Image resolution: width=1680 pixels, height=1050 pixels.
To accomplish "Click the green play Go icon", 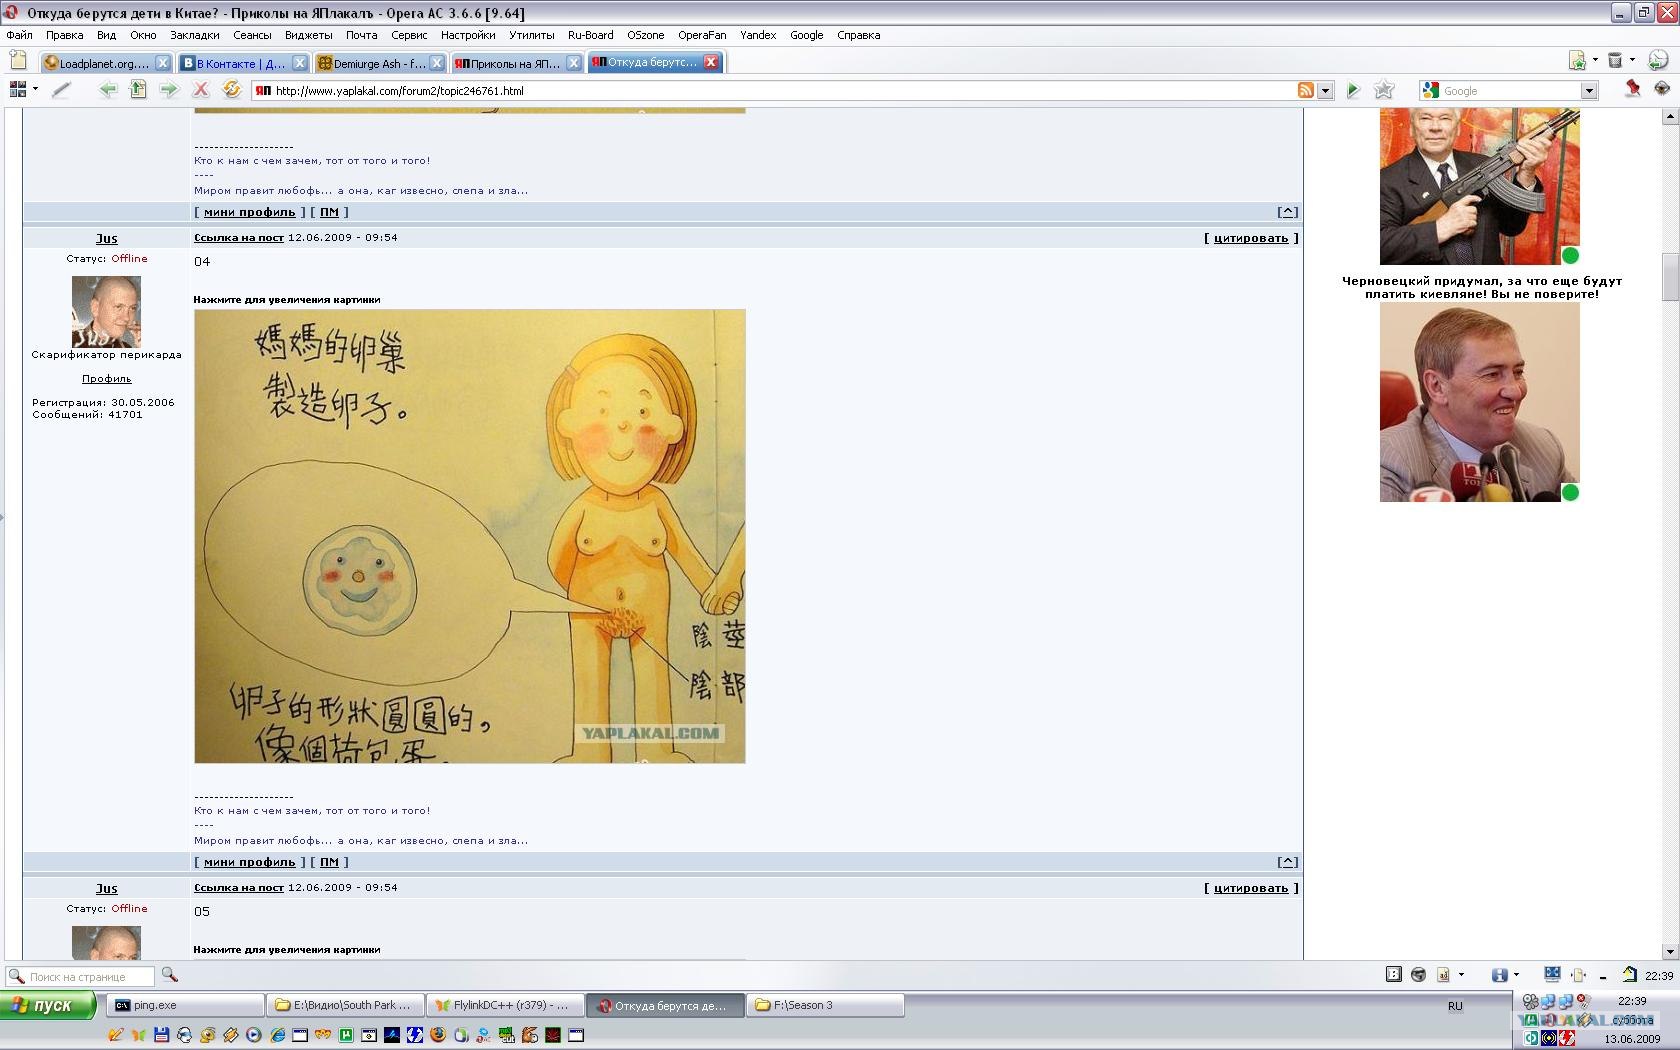I will point(1352,90).
